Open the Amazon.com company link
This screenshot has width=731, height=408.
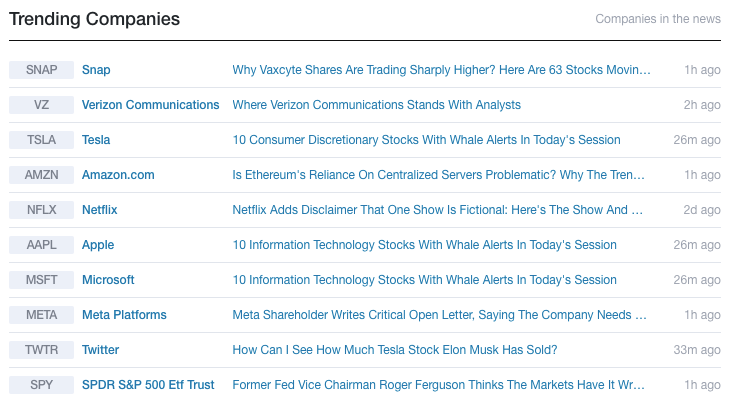click(118, 175)
